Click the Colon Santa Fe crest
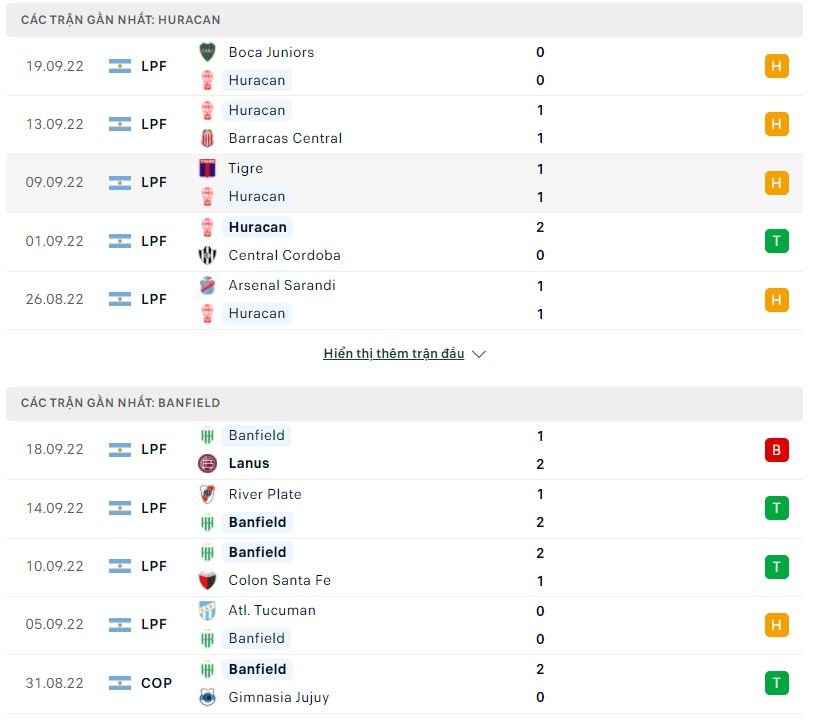Screen dimensions: 817x721 (207, 580)
